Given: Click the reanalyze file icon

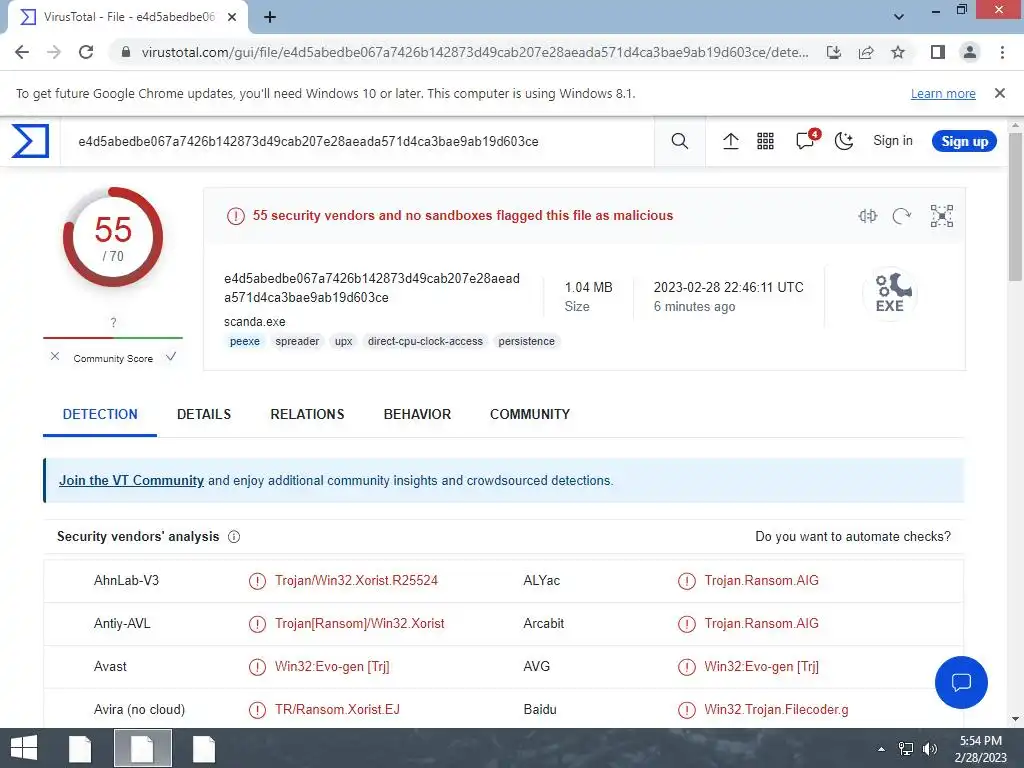Looking at the screenshot, I should pyautogui.click(x=902, y=216).
